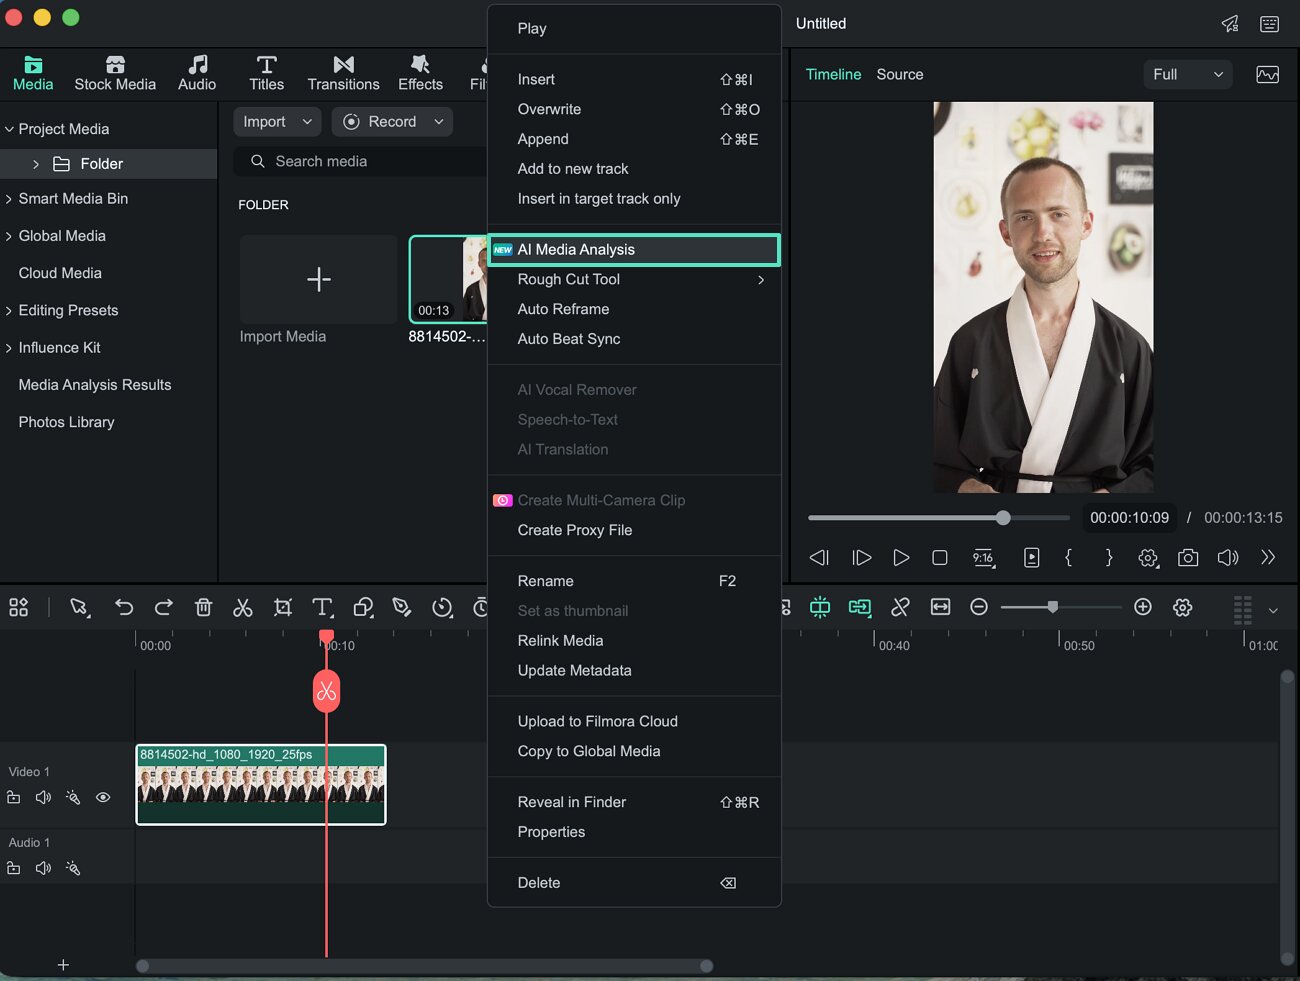Viewport: 1300px width, 981px height.
Task: Play the preview video
Action: pos(901,558)
